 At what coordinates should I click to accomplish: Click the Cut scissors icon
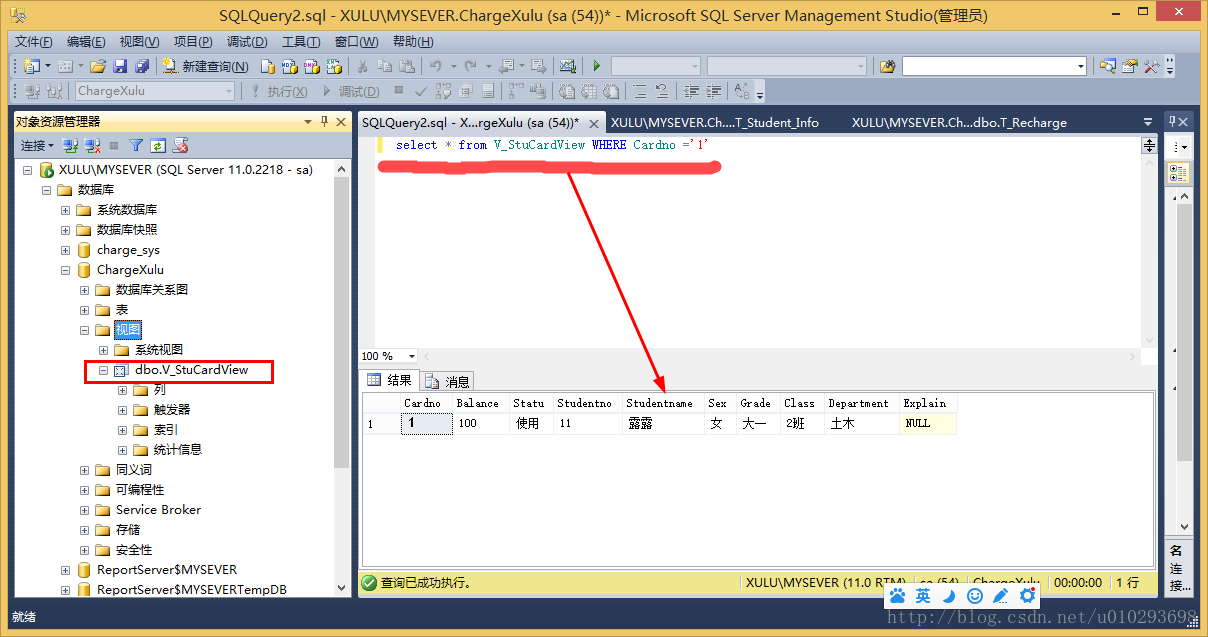361,66
